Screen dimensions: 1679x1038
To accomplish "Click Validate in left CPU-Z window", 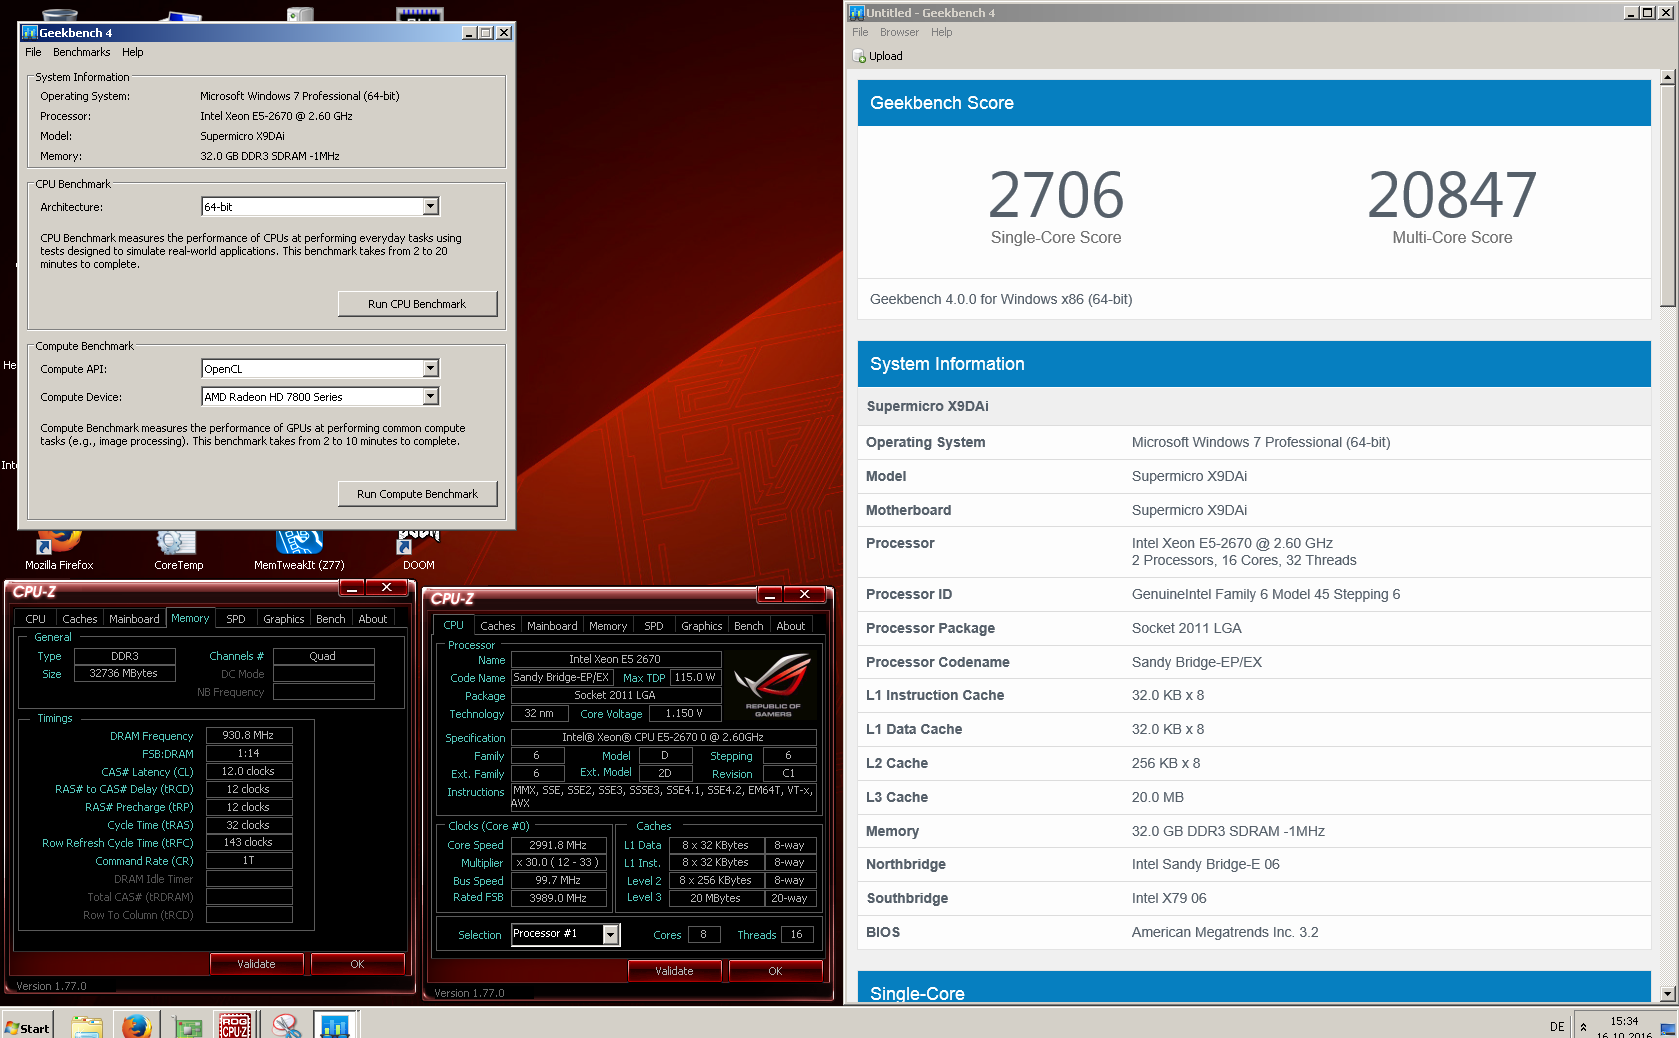I will pos(256,964).
